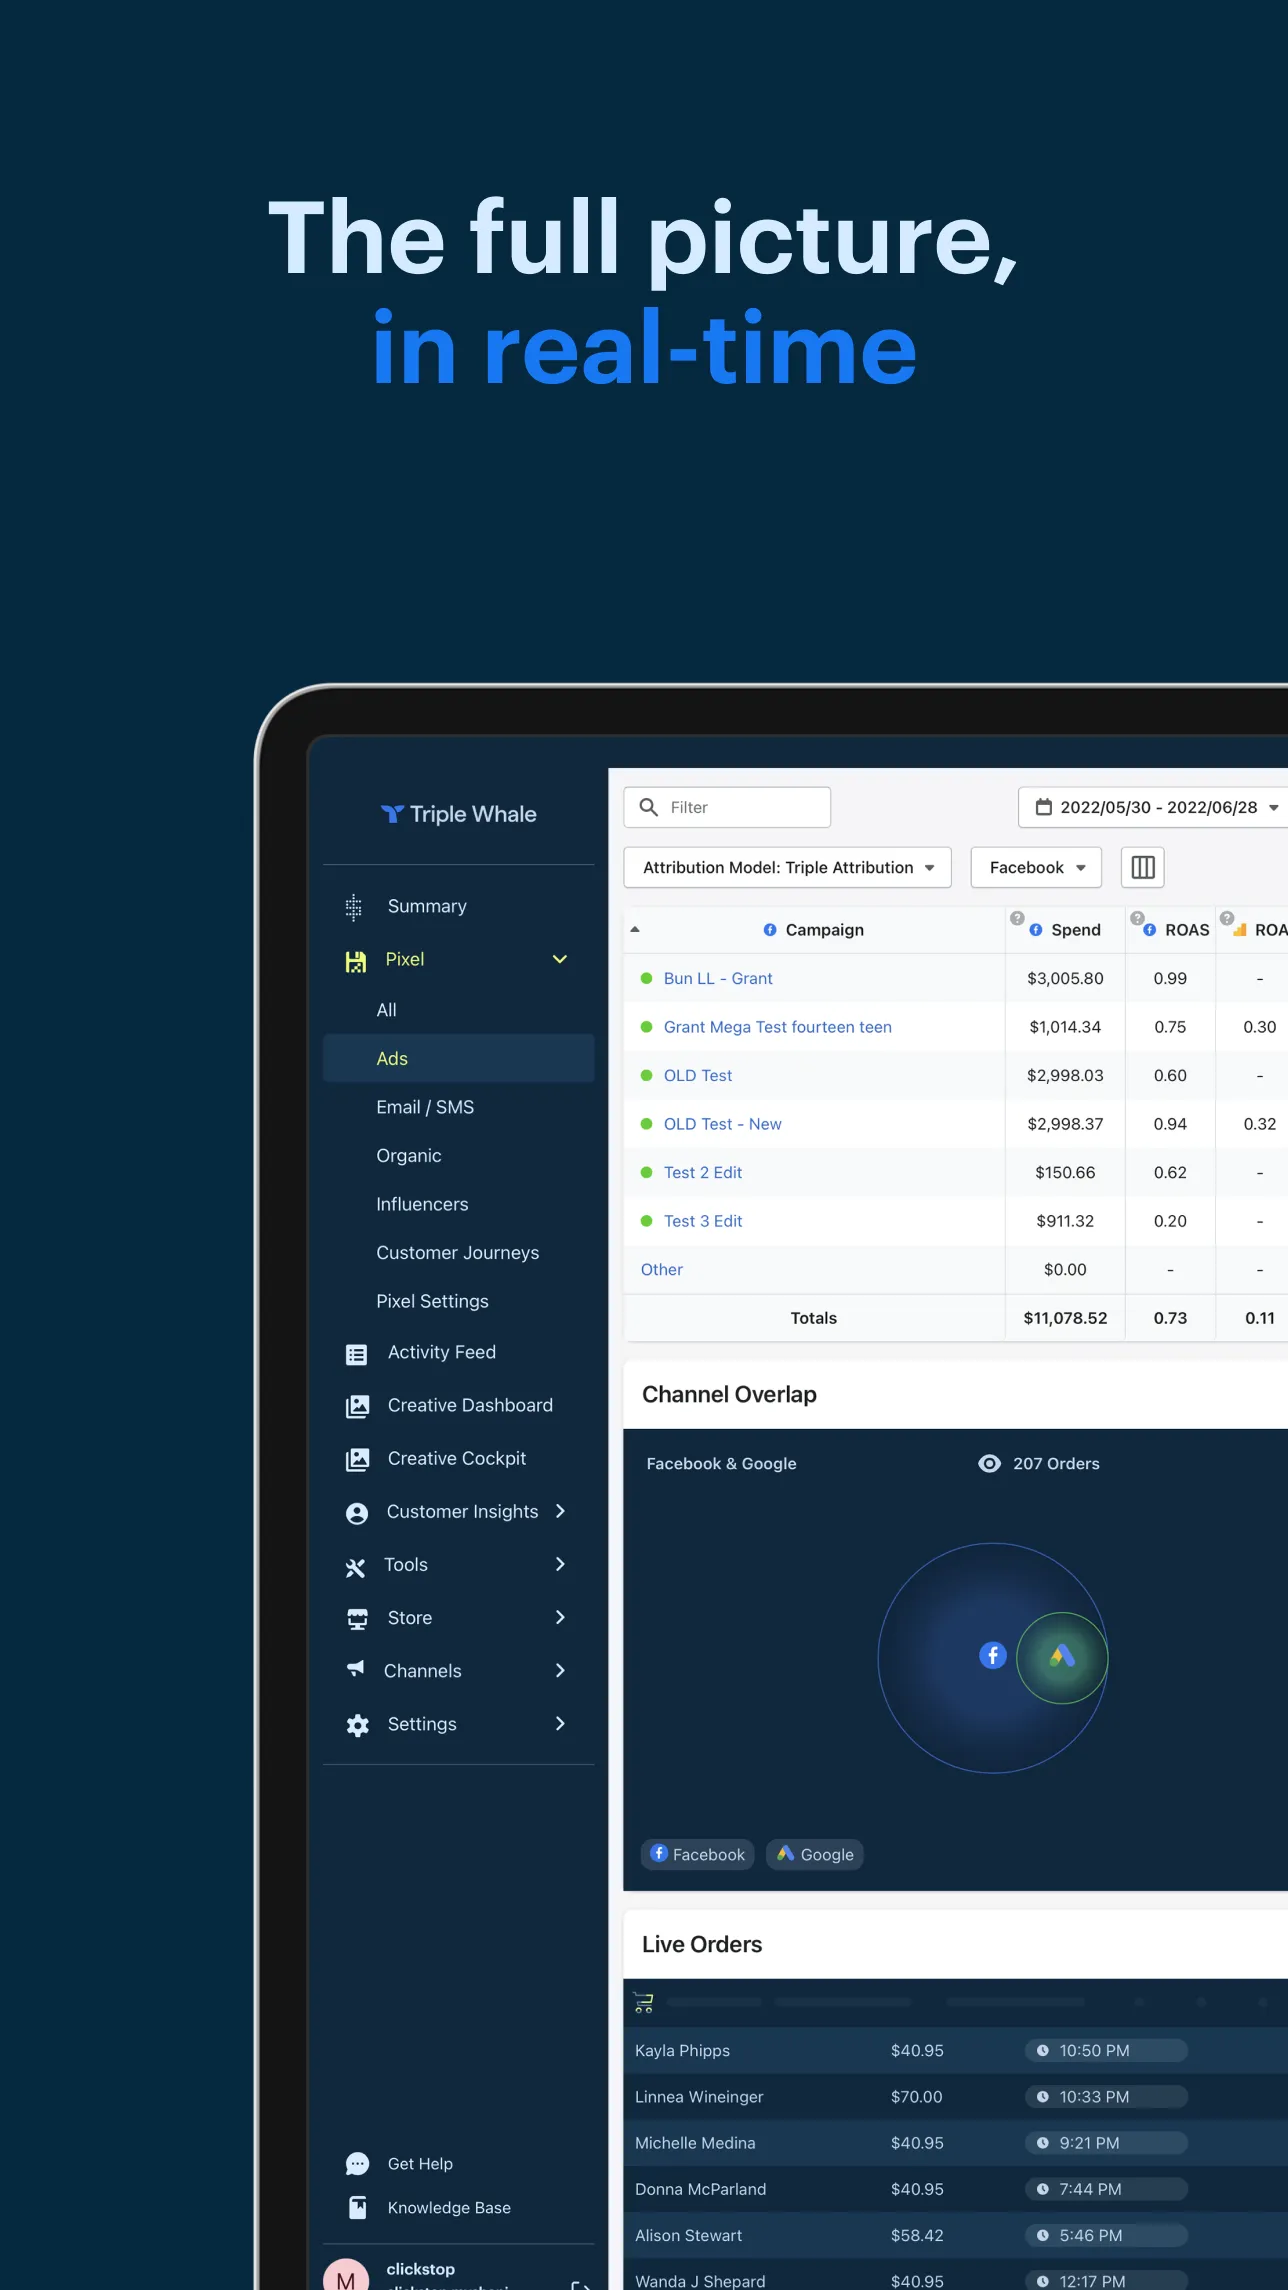Viewport: 1288px width, 2290px height.
Task: Click the Summary icon in sidebar
Action: point(354,907)
